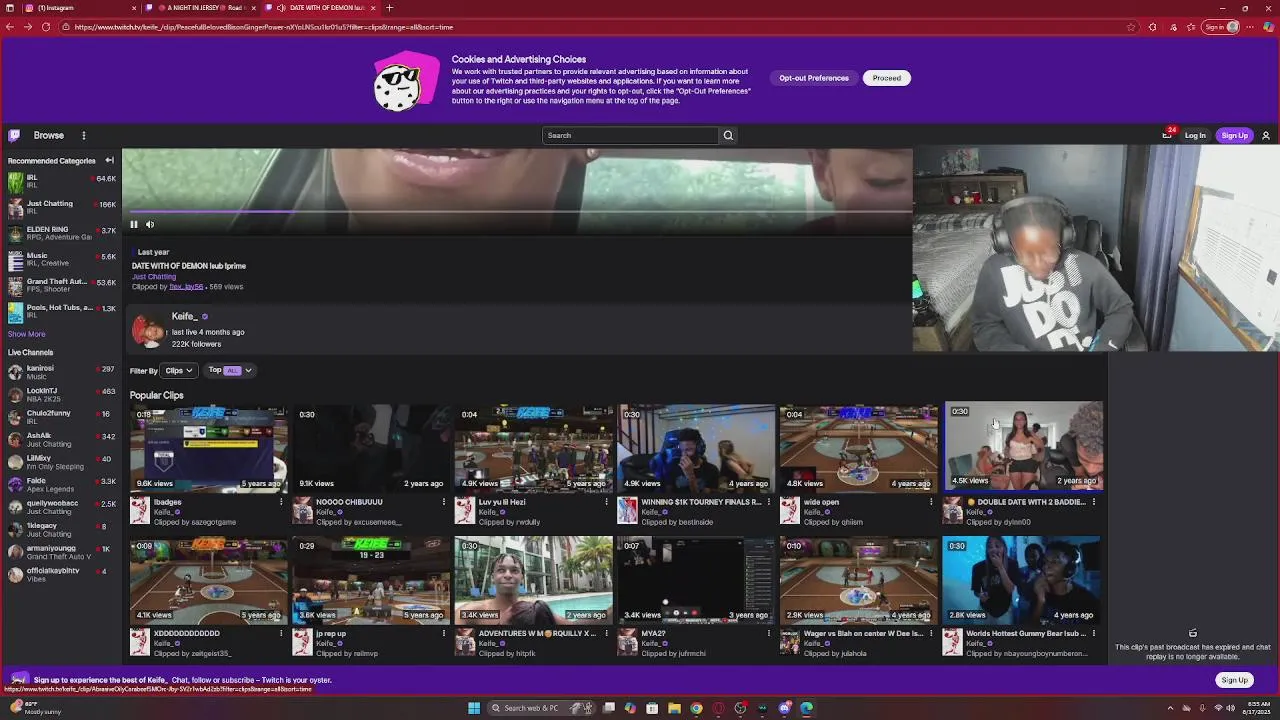
Task: Open the notifications icon showing 24
Action: pos(1167,134)
